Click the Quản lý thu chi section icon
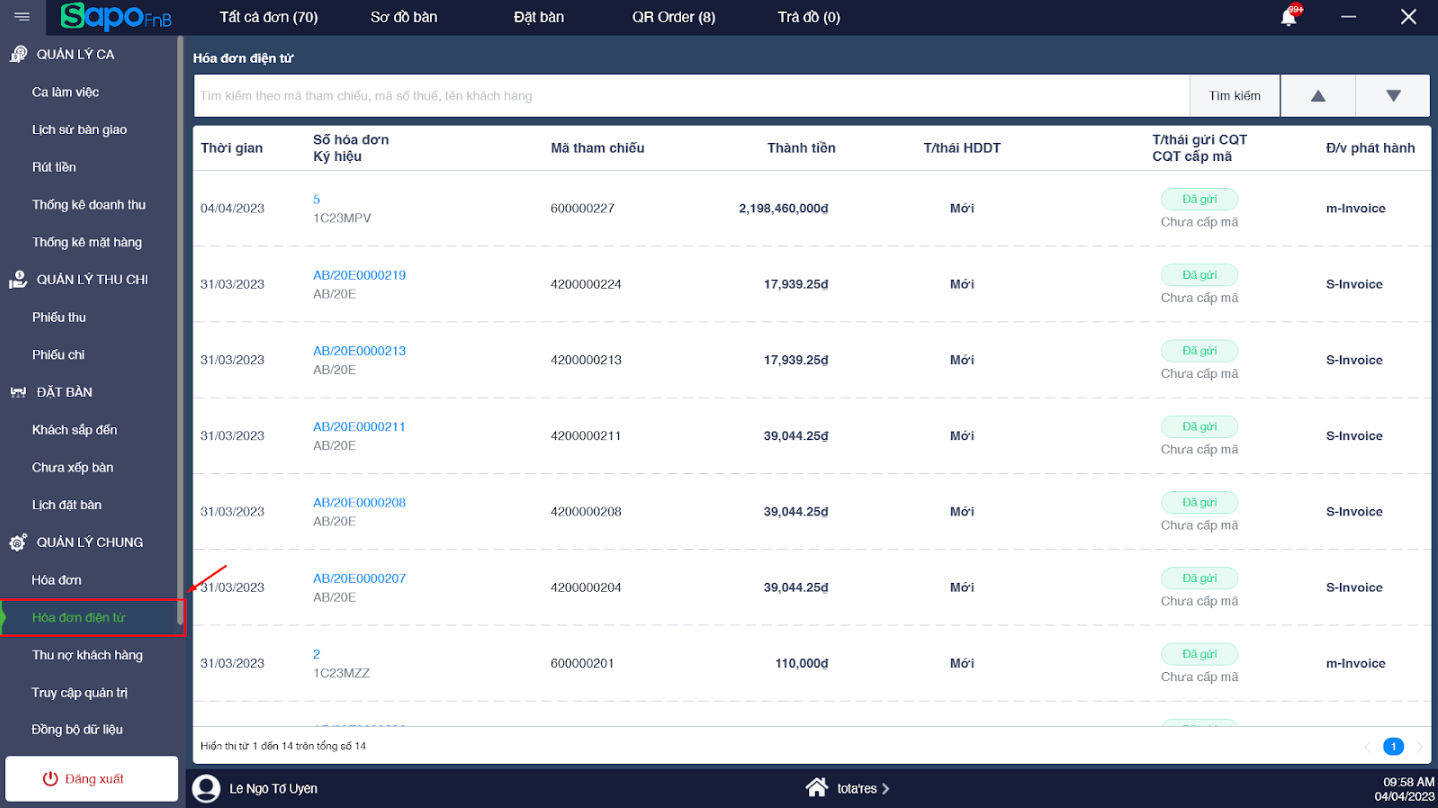This screenshot has width=1438, height=808. tap(18, 280)
